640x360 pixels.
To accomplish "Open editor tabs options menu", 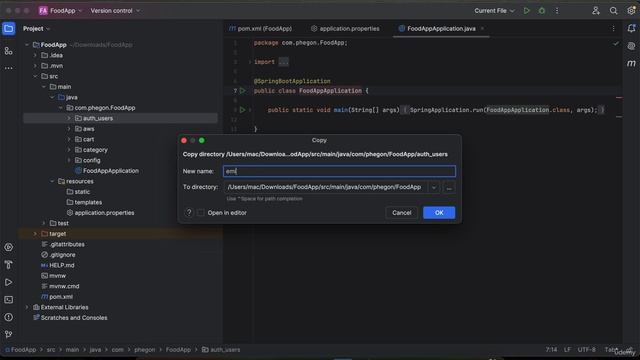I will 613,29.
